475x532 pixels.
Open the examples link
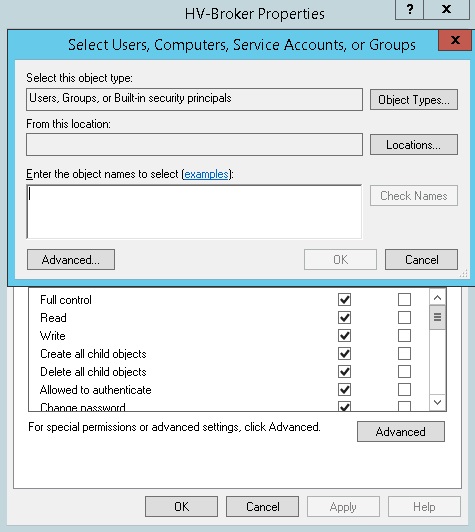click(x=206, y=174)
